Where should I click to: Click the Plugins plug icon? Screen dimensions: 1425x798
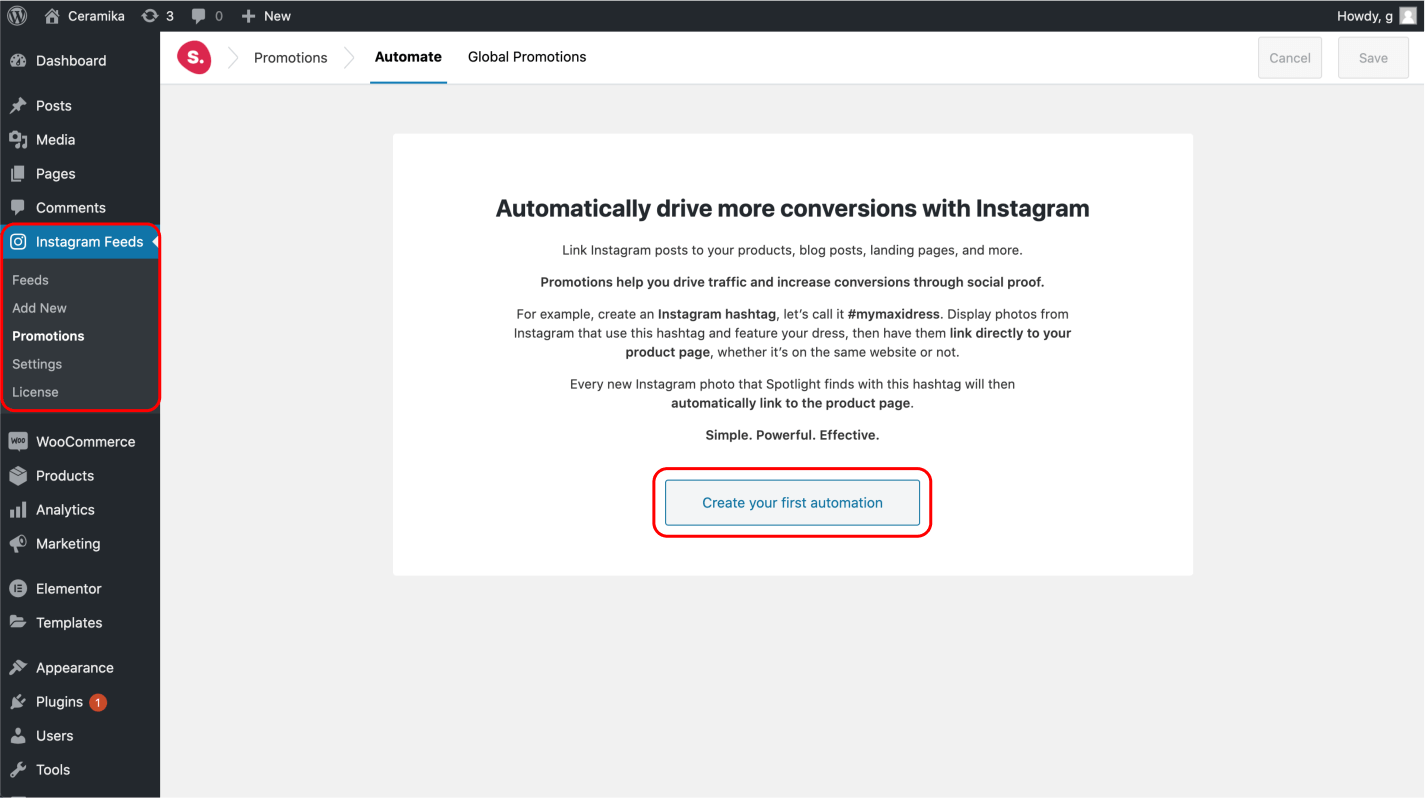point(18,702)
